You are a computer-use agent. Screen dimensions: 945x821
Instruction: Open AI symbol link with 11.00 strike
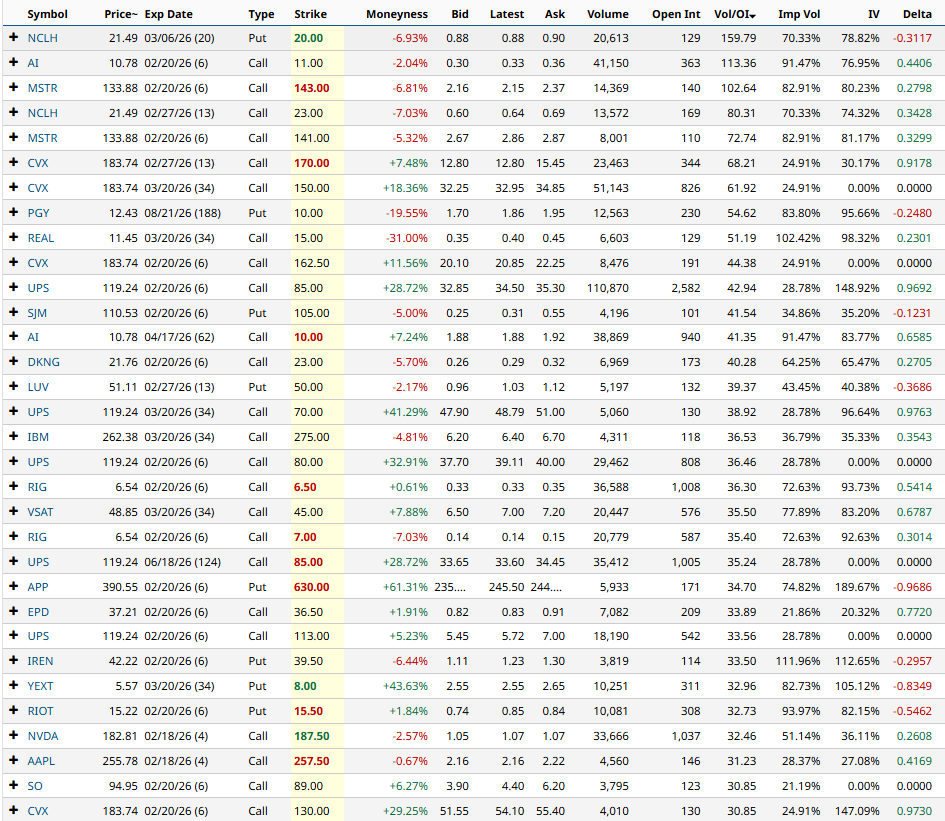[33, 63]
